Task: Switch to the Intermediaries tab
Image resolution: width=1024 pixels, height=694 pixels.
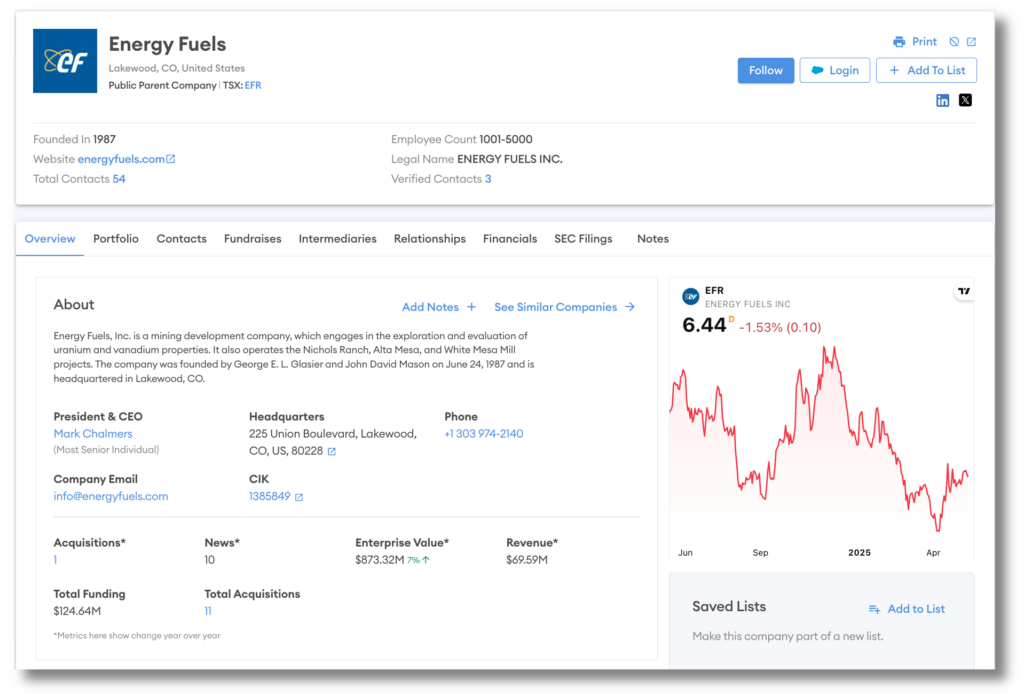Action: (x=338, y=239)
